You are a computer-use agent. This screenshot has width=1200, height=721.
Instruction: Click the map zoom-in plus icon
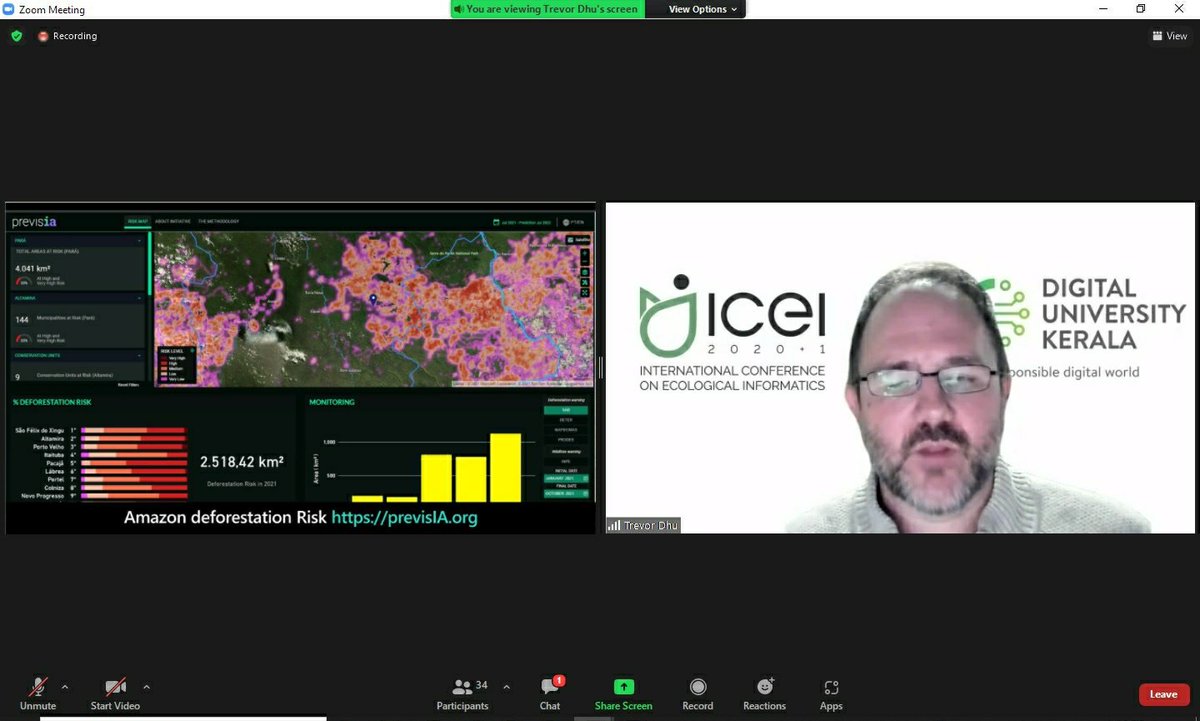pos(584,253)
